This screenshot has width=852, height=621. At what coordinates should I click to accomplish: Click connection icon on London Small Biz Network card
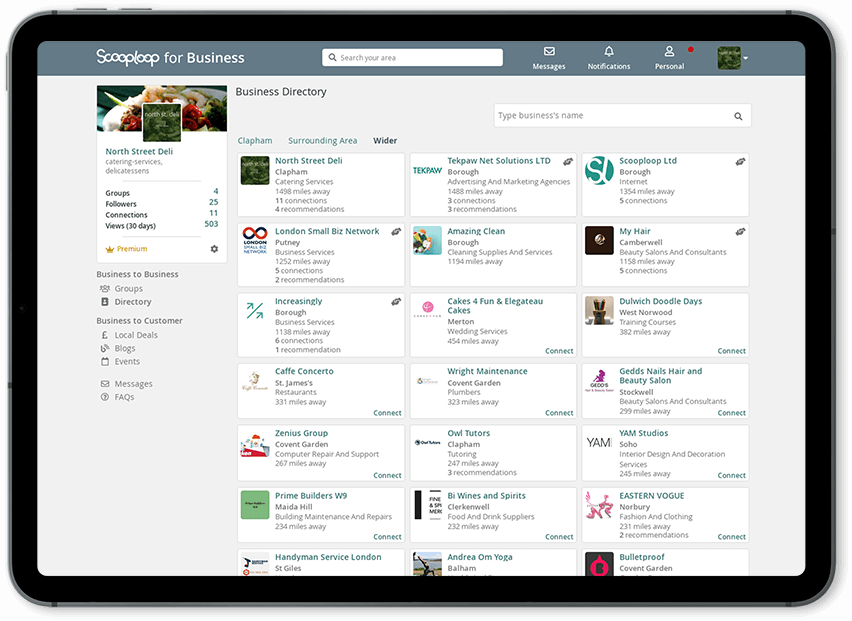click(x=396, y=231)
